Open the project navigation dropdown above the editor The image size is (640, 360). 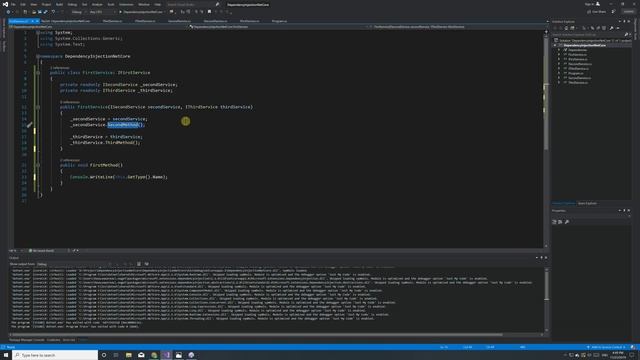coord(98,27)
